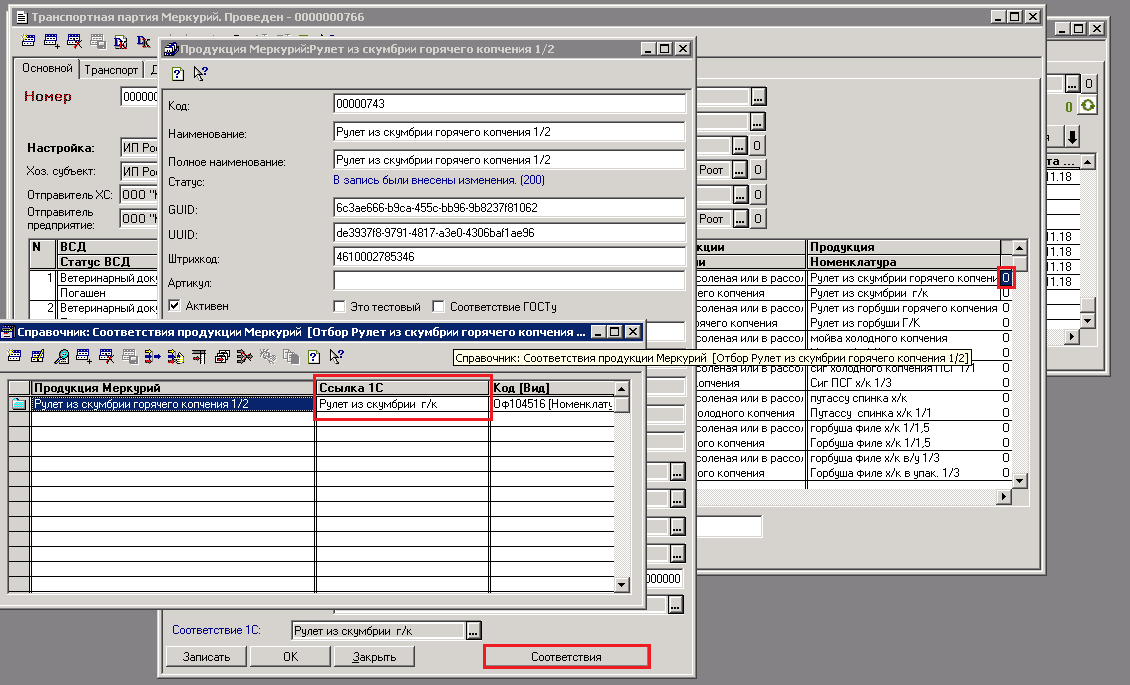Click Справочник list scrollbar up arrow

click(x=622, y=388)
